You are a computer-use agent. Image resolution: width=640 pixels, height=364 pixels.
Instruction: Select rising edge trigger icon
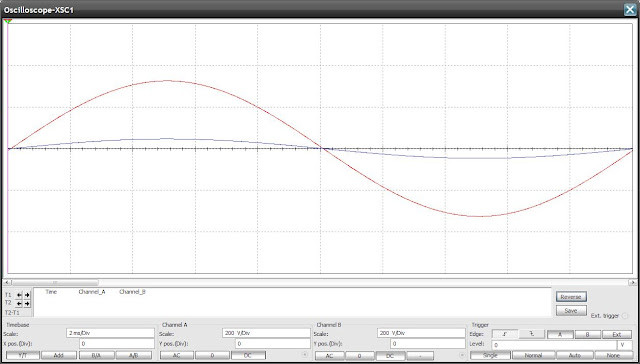point(504,334)
